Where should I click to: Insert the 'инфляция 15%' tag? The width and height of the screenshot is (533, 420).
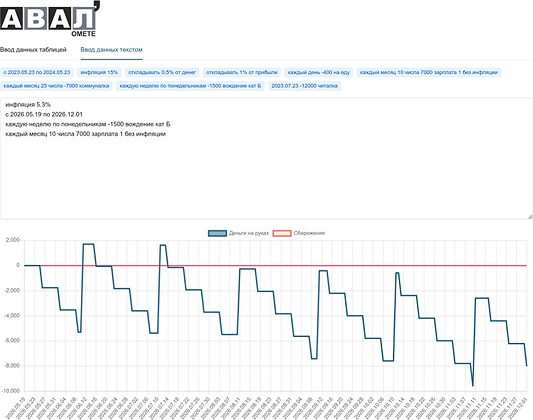click(x=99, y=72)
